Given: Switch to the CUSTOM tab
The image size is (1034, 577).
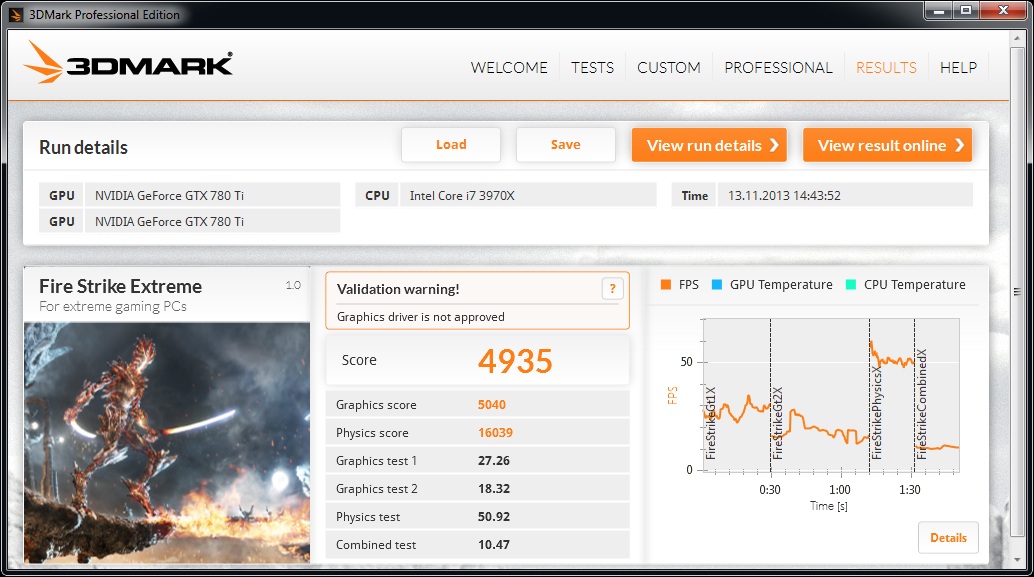Looking at the screenshot, I should pyautogui.click(x=669, y=67).
